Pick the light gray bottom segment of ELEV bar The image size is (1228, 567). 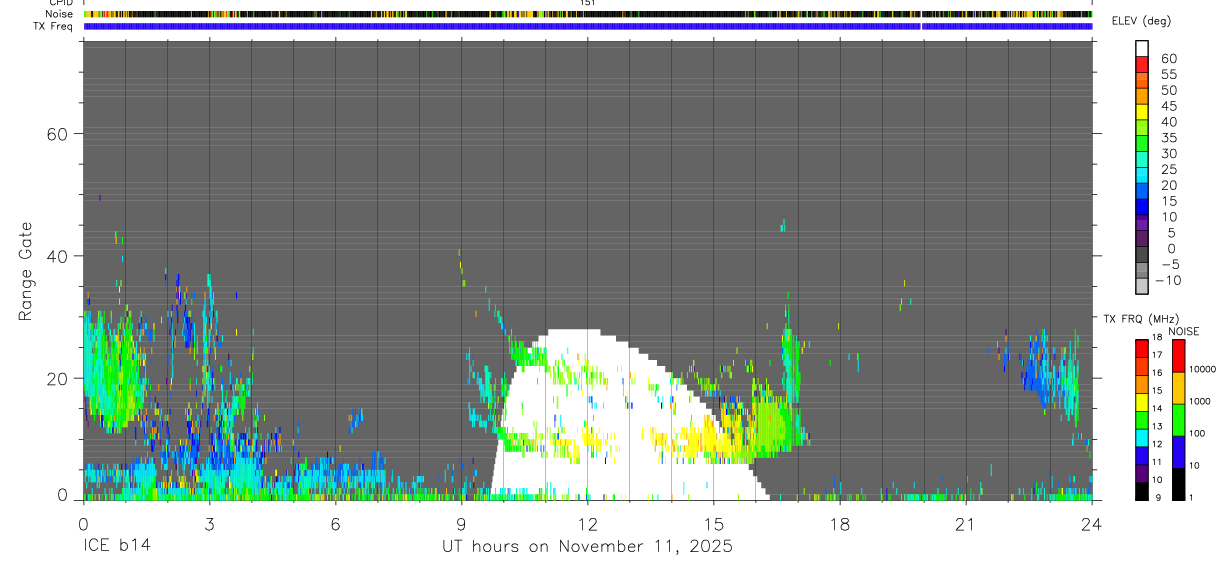tap(1142, 285)
